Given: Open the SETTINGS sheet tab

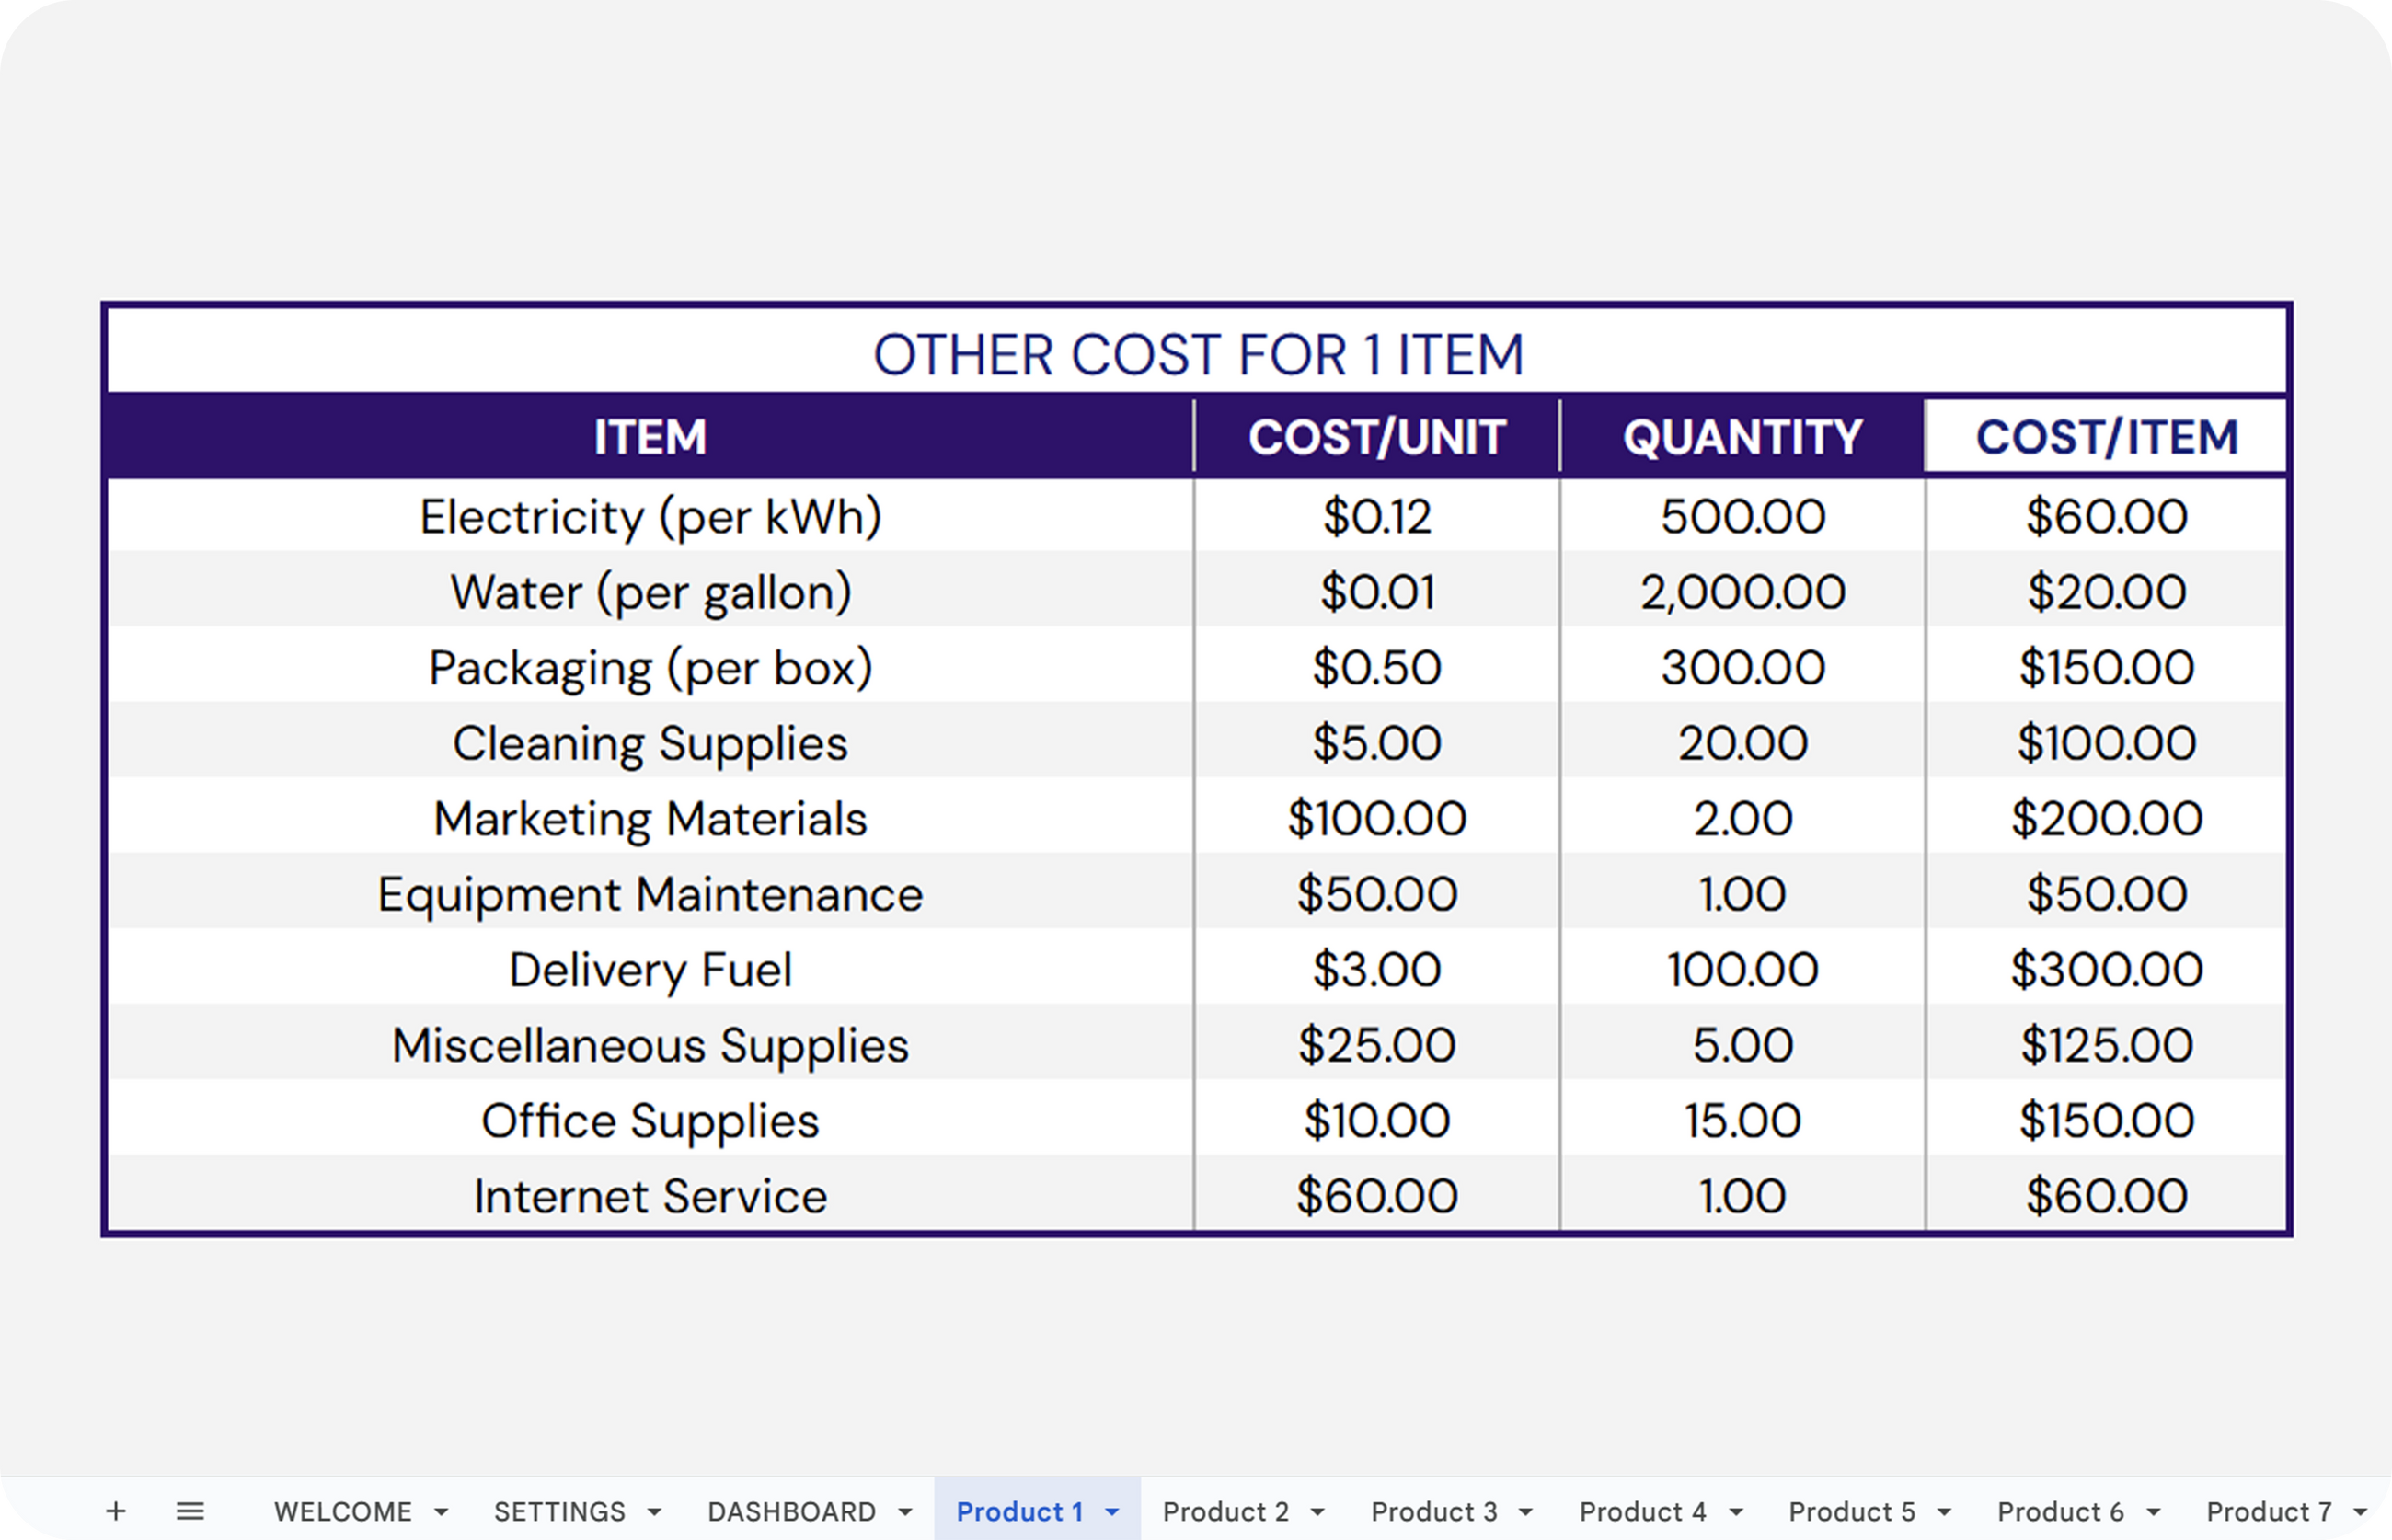Looking at the screenshot, I should tap(559, 1512).
